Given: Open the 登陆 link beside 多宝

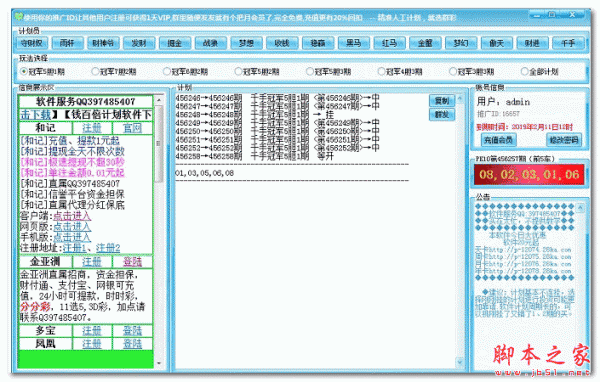Looking at the screenshot, I should pyautogui.click(x=132, y=331).
